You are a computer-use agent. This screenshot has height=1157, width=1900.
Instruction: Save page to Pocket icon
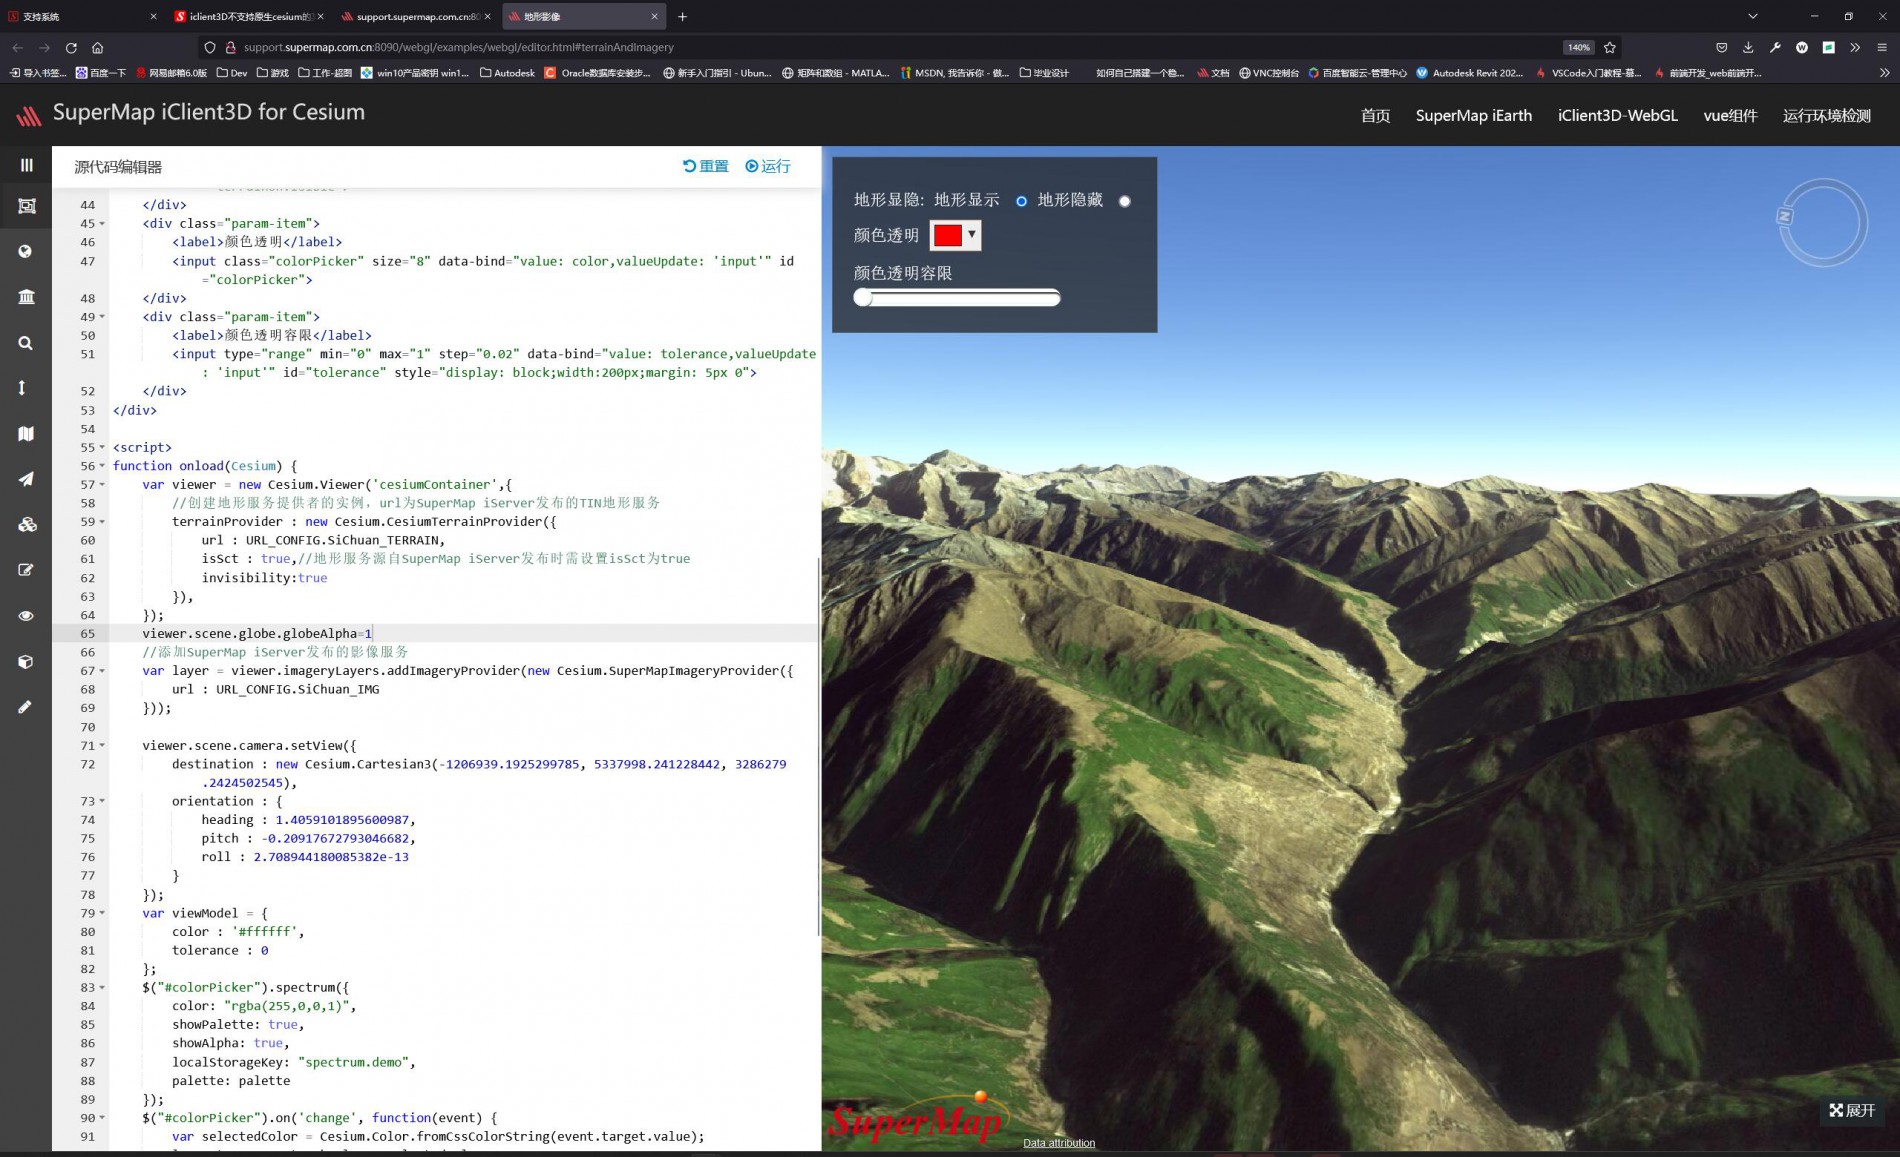(1721, 47)
